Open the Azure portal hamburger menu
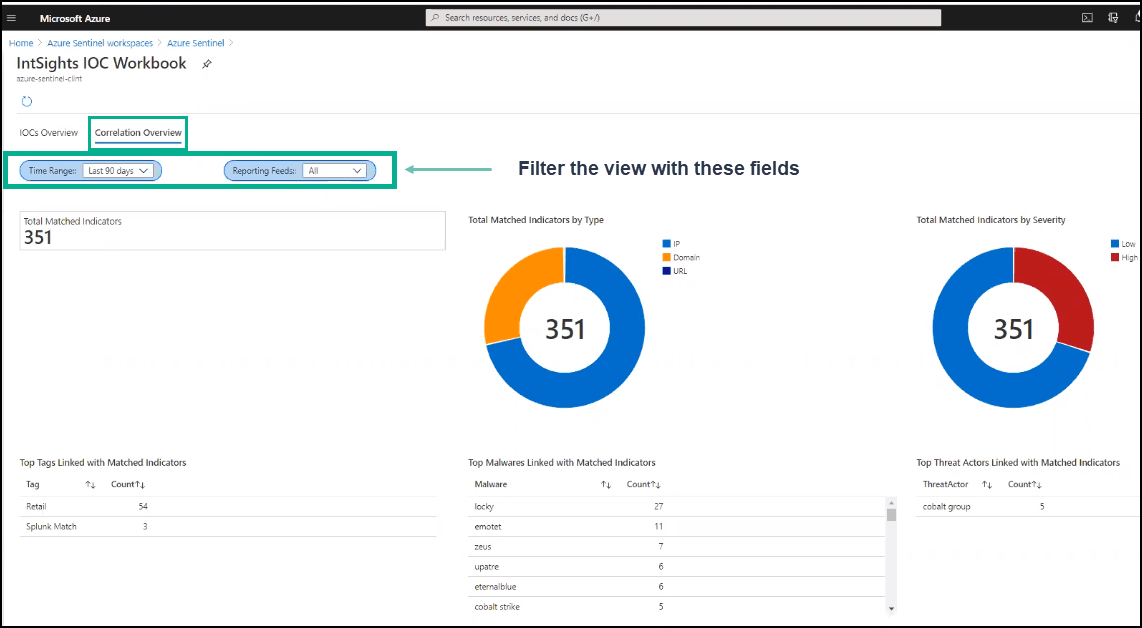 click(12, 18)
